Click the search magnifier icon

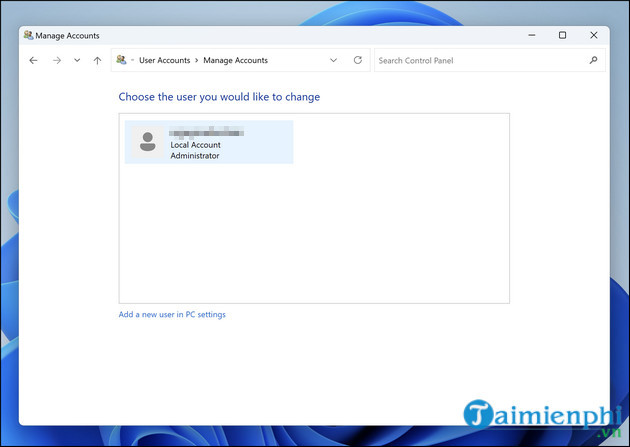click(x=593, y=60)
